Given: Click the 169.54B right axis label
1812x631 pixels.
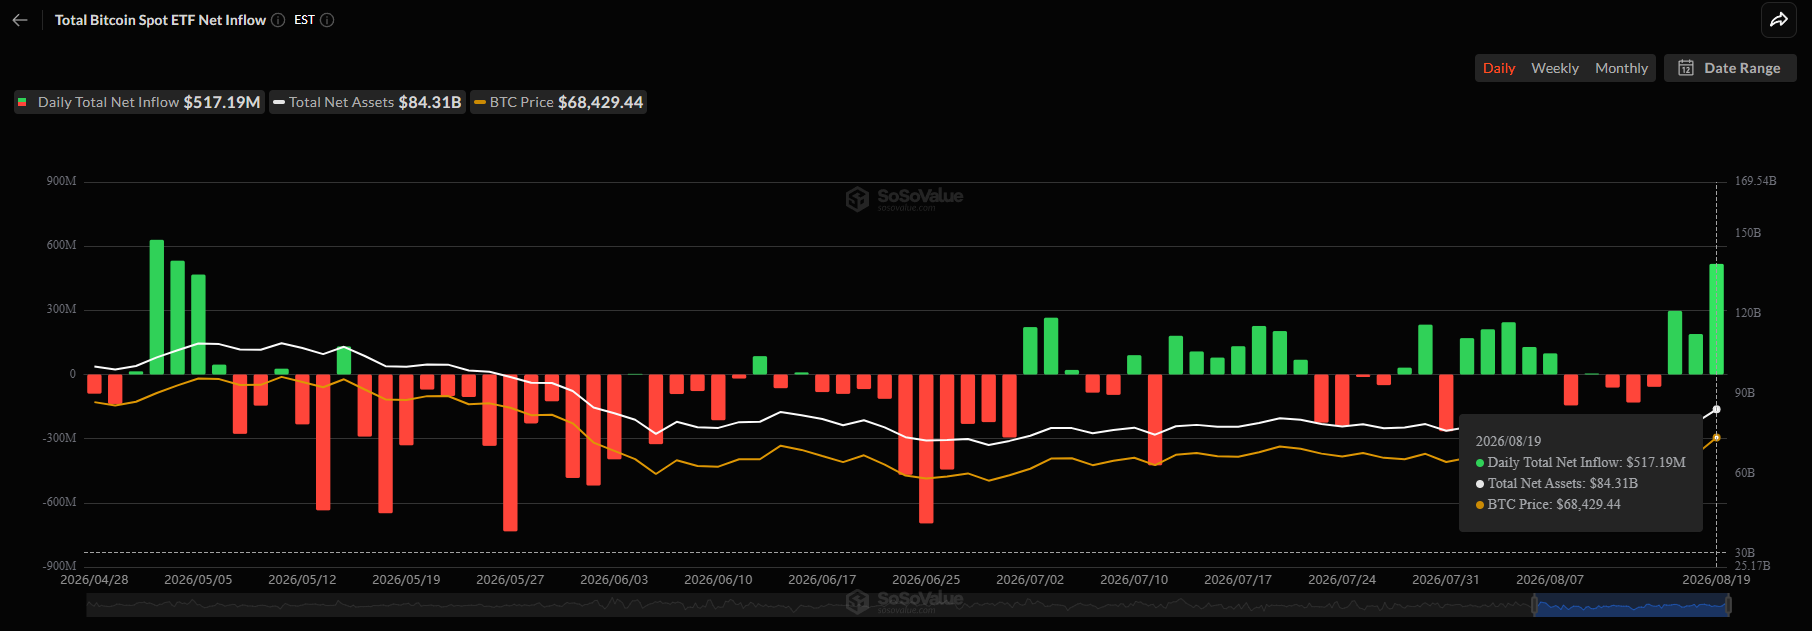Looking at the screenshot, I should coord(1756,181).
